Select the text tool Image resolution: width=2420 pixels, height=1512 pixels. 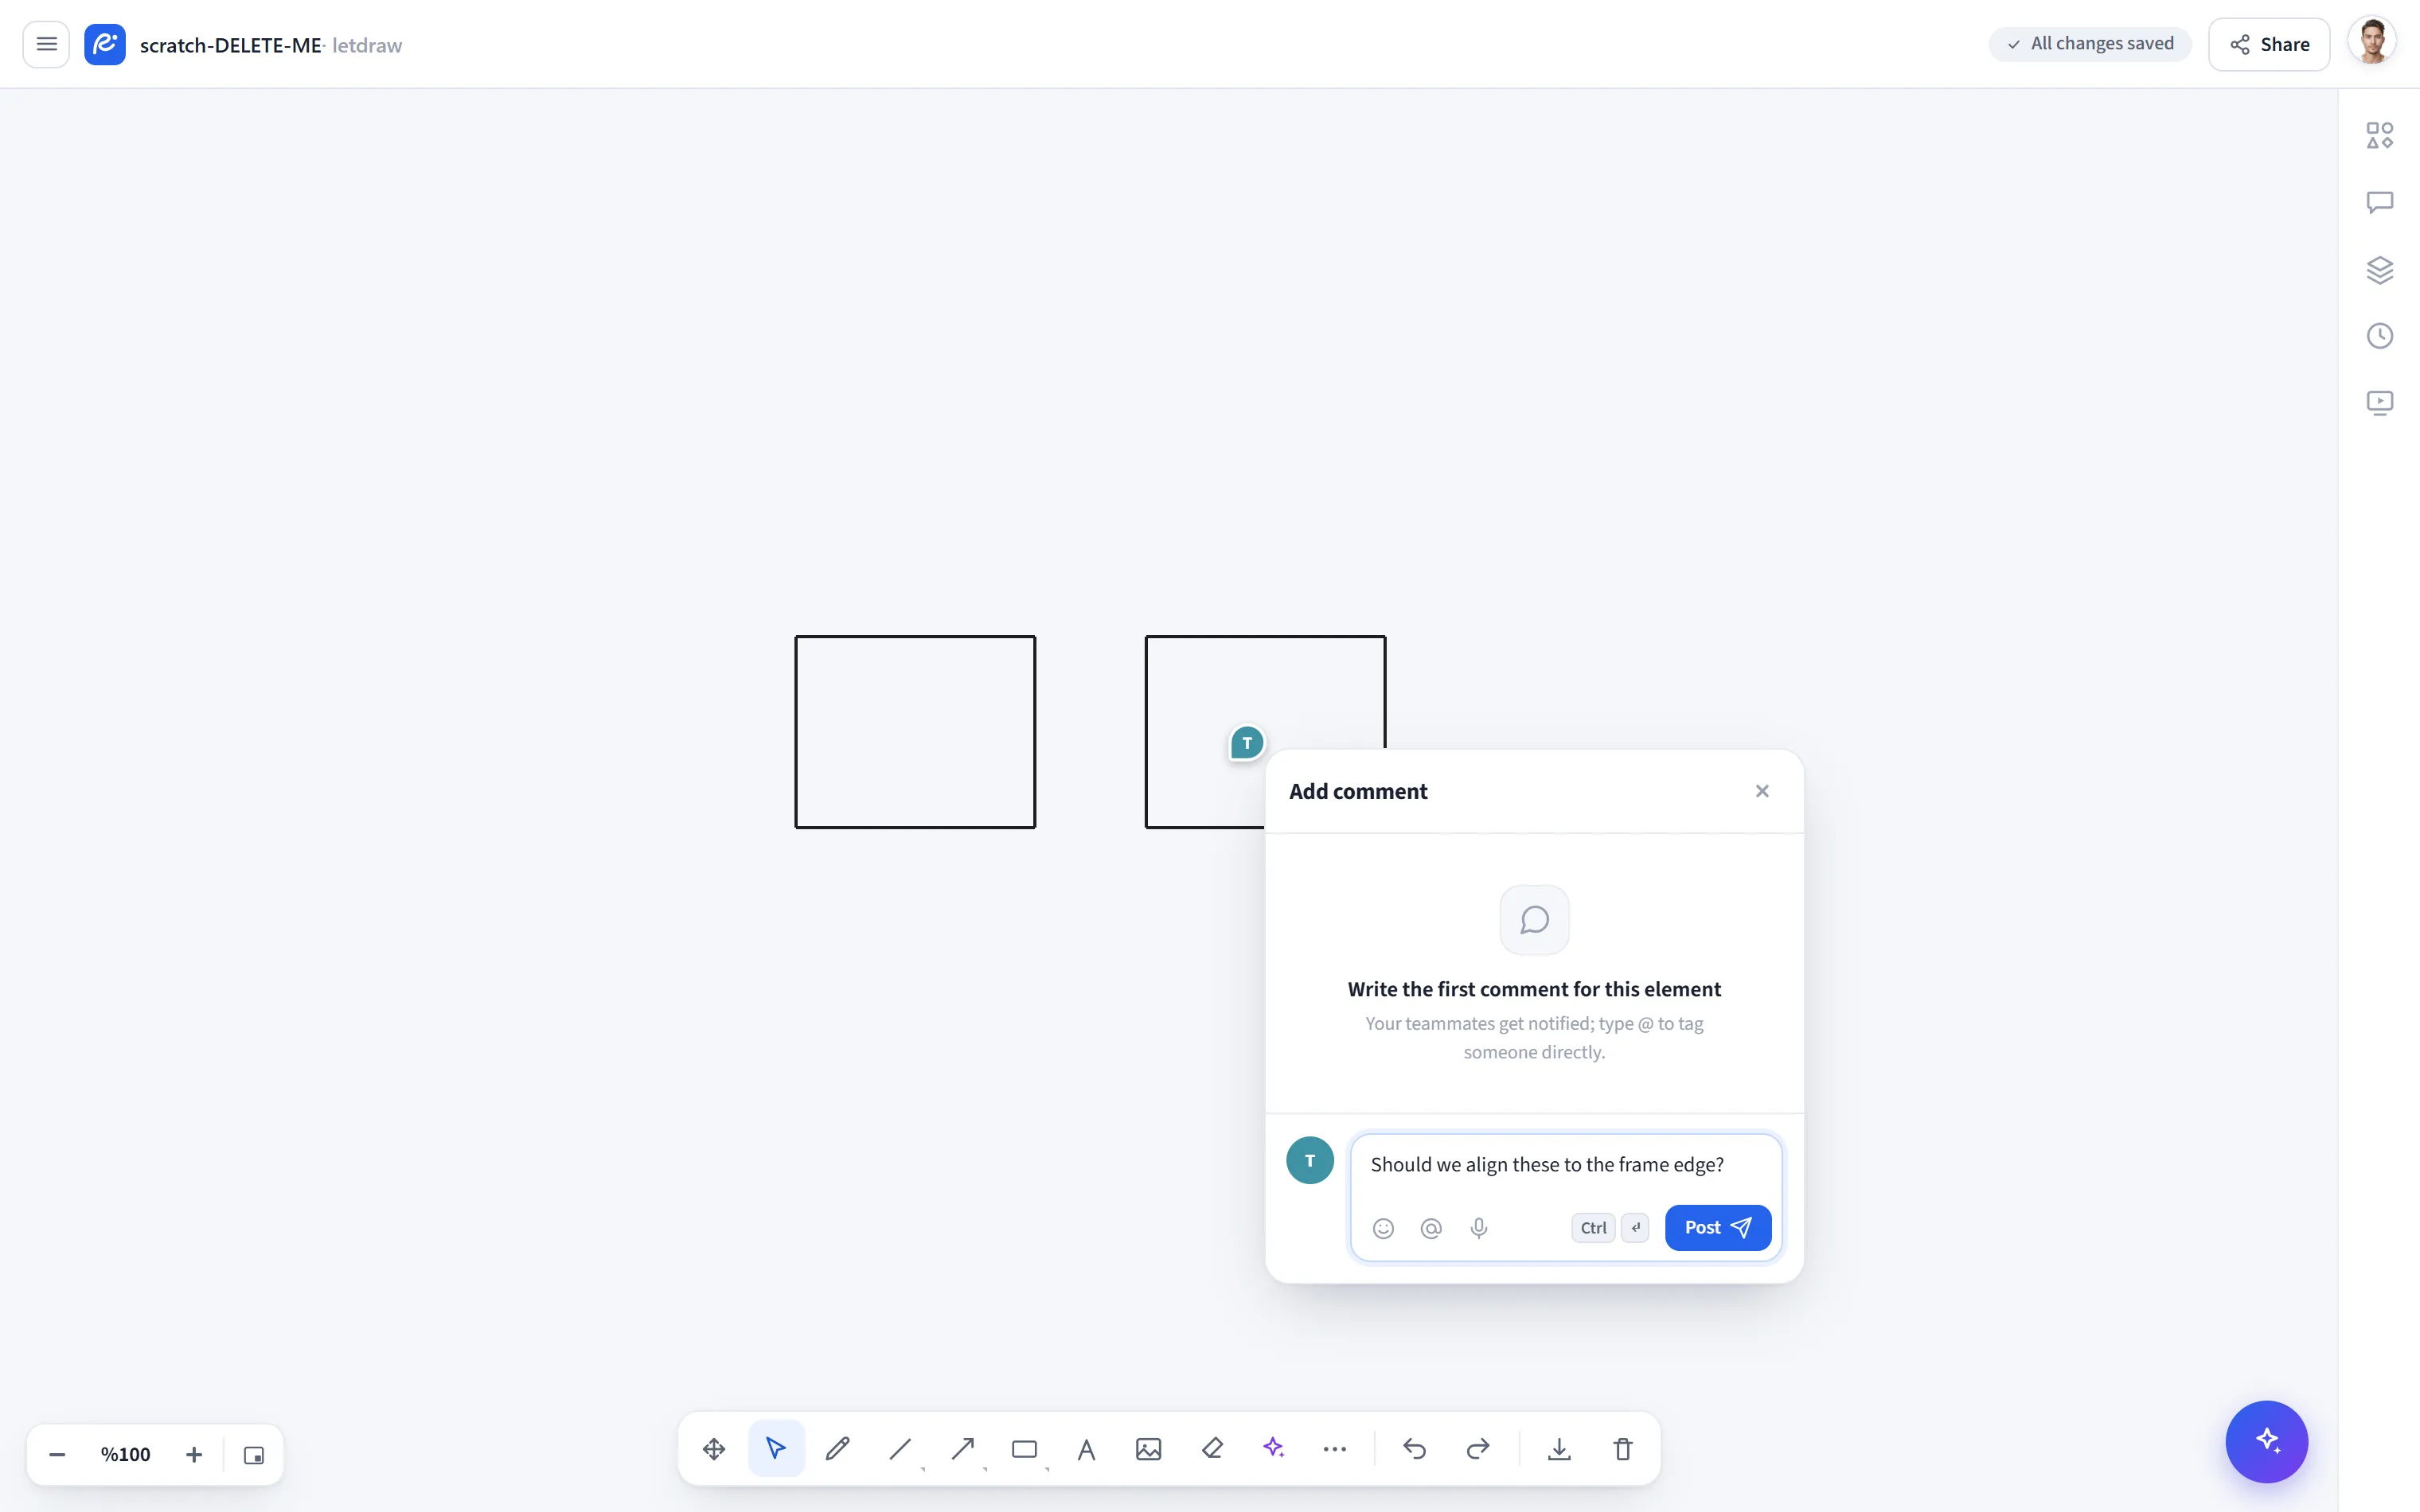tap(1086, 1448)
